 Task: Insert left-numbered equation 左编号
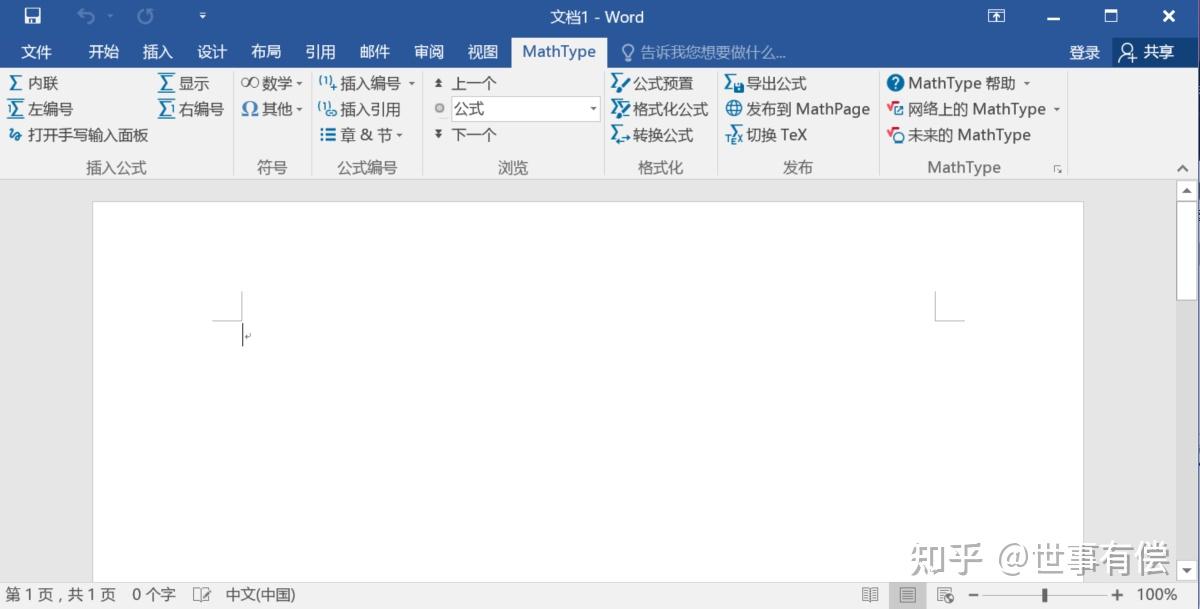[x=40, y=109]
